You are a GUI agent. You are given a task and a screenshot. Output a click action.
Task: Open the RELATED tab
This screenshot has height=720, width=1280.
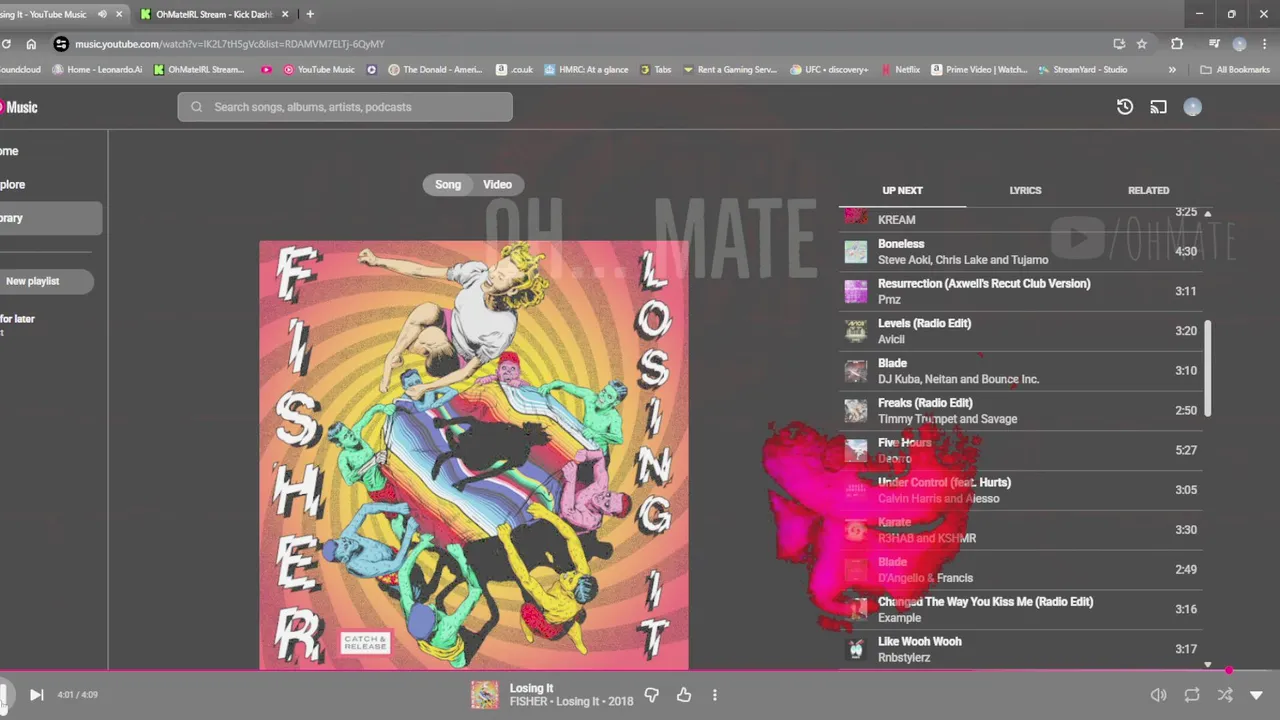[x=1148, y=190]
